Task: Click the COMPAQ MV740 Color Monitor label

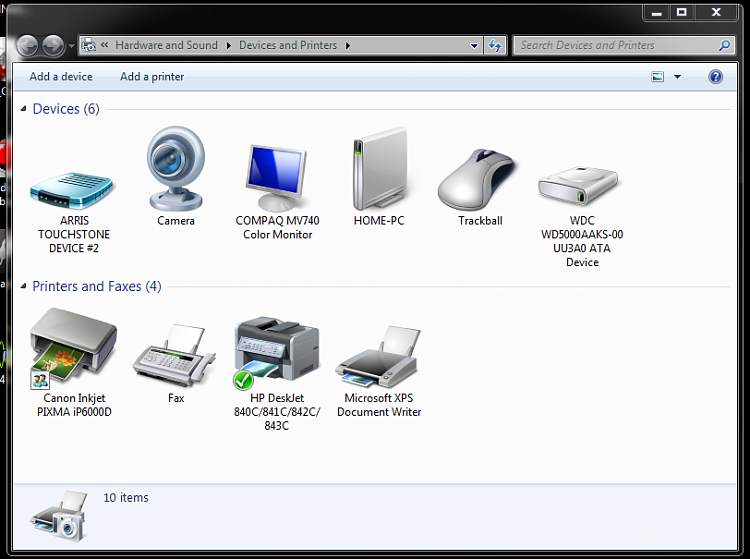Action: pyautogui.click(x=277, y=228)
